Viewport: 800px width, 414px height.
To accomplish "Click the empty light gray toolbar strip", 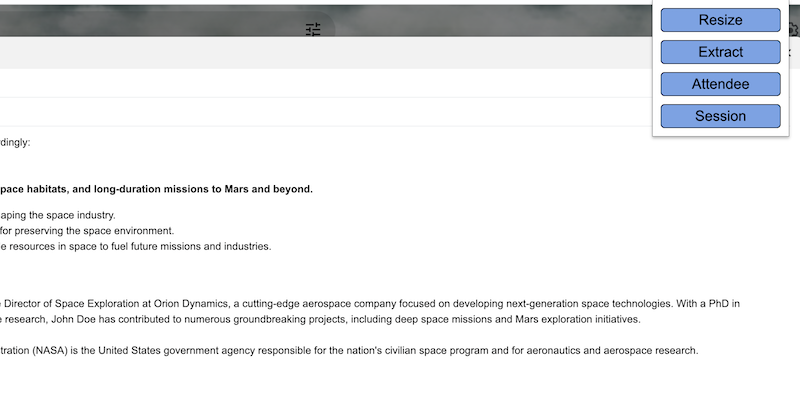I will (x=327, y=53).
